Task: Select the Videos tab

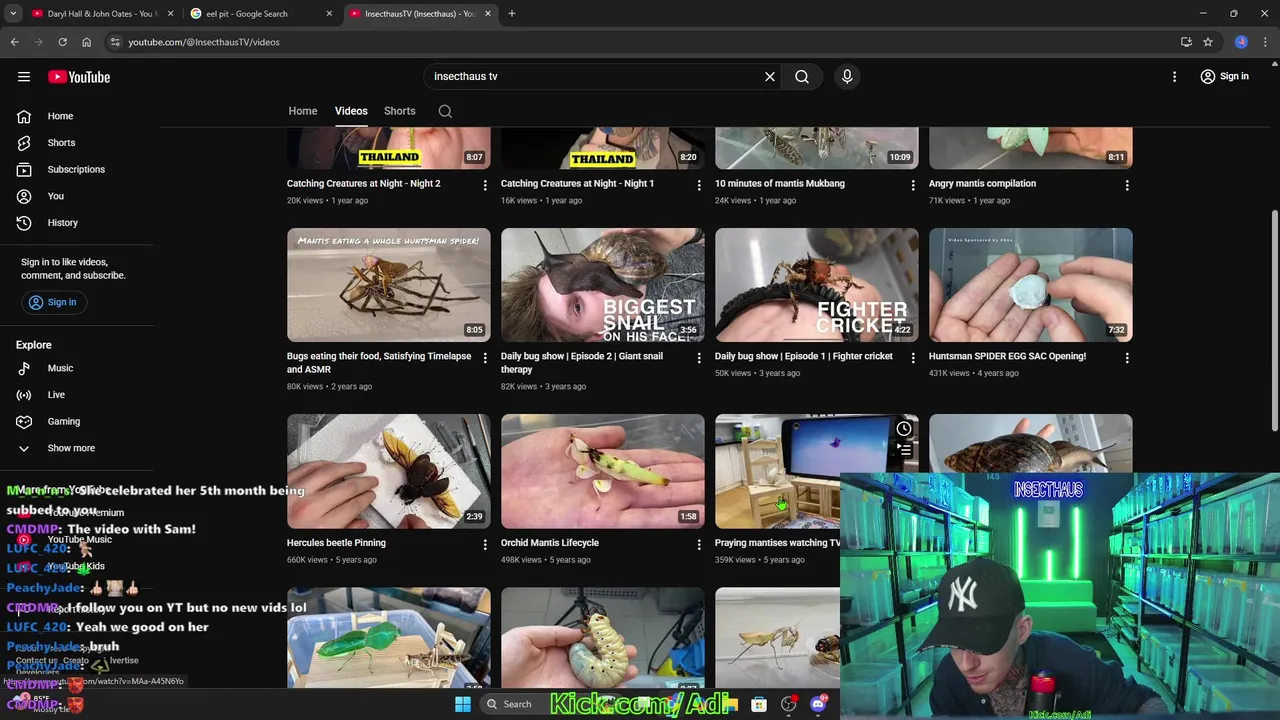Action: (x=351, y=111)
